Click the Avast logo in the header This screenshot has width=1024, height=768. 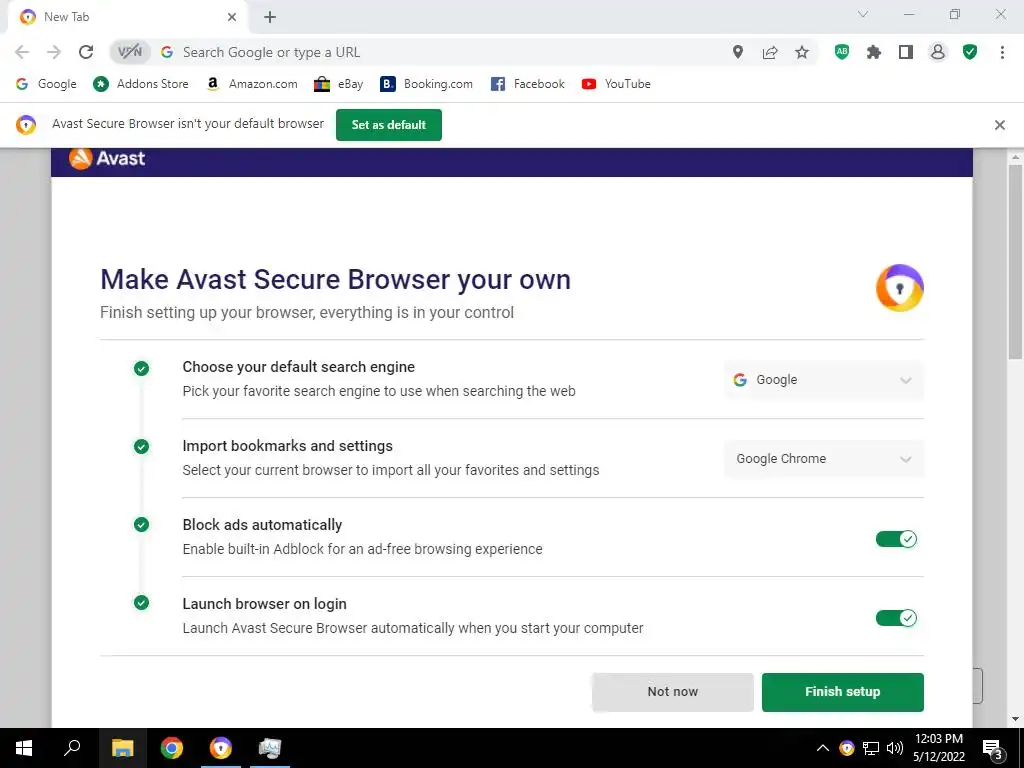point(107,159)
